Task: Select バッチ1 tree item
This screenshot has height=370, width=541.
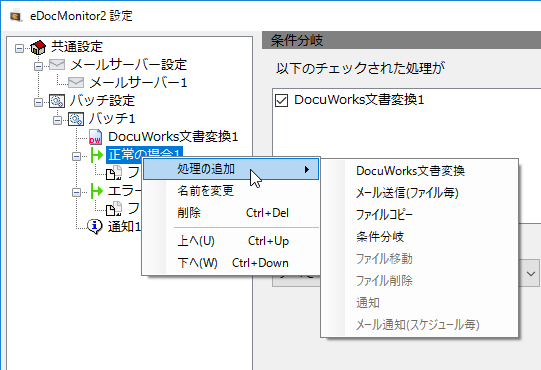Action: coord(112,119)
